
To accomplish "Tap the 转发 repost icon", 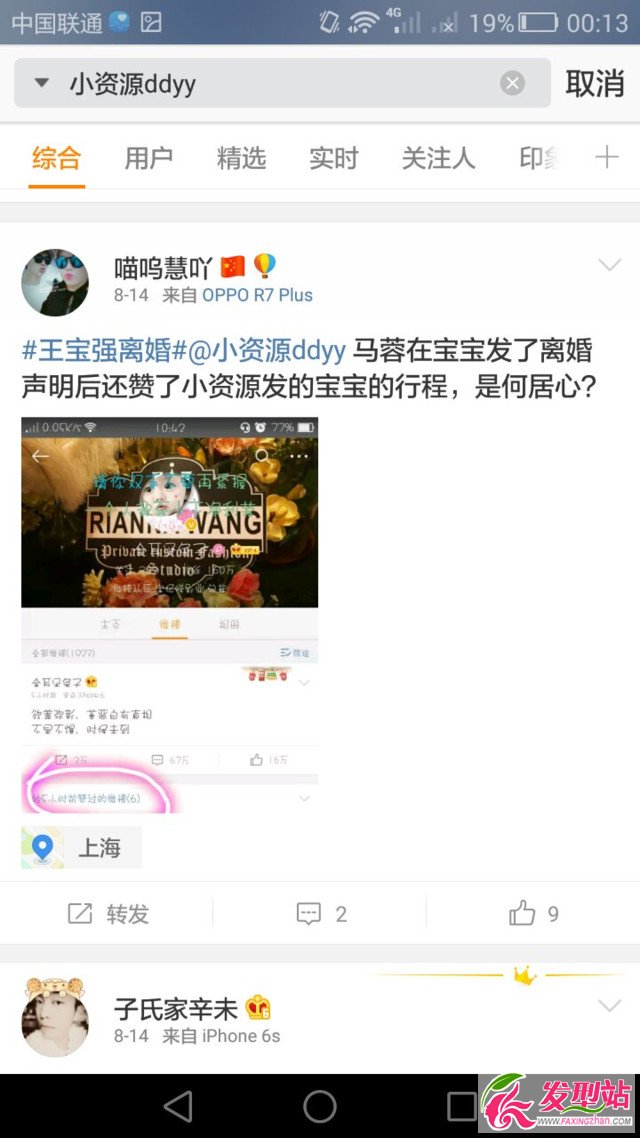I will click(80, 914).
